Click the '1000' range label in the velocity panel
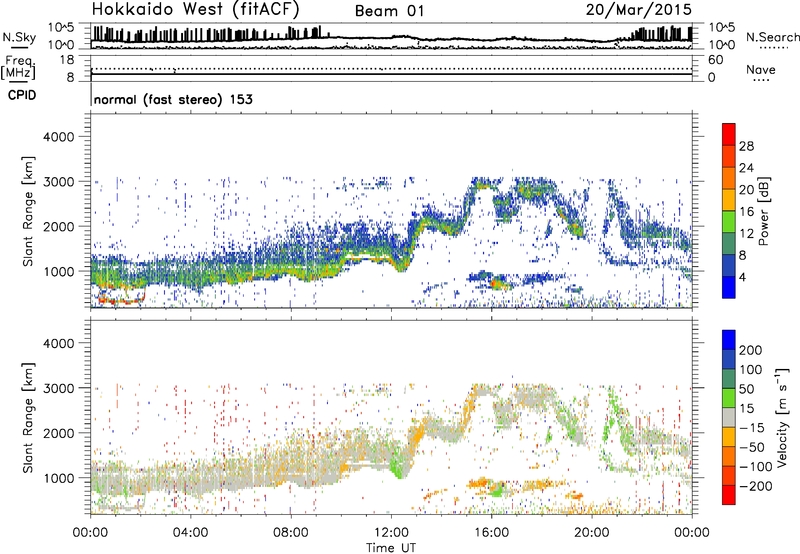 [x=59, y=478]
